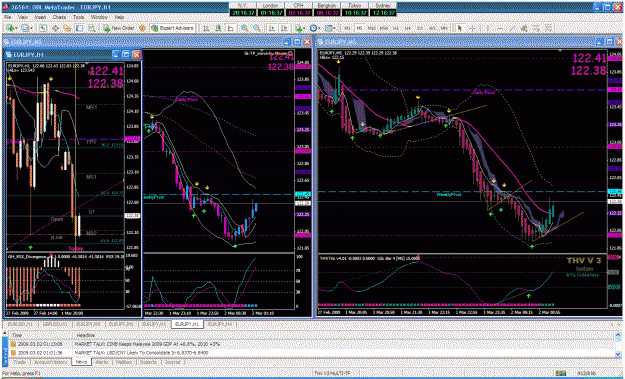
Task: Zoom in on the chart
Action: point(244,28)
